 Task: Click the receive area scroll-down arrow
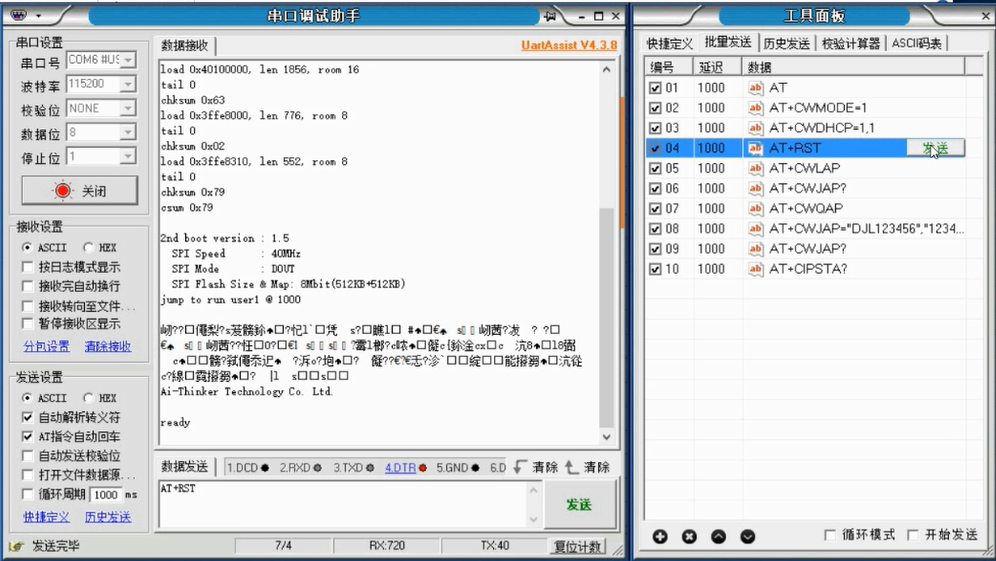[606, 437]
